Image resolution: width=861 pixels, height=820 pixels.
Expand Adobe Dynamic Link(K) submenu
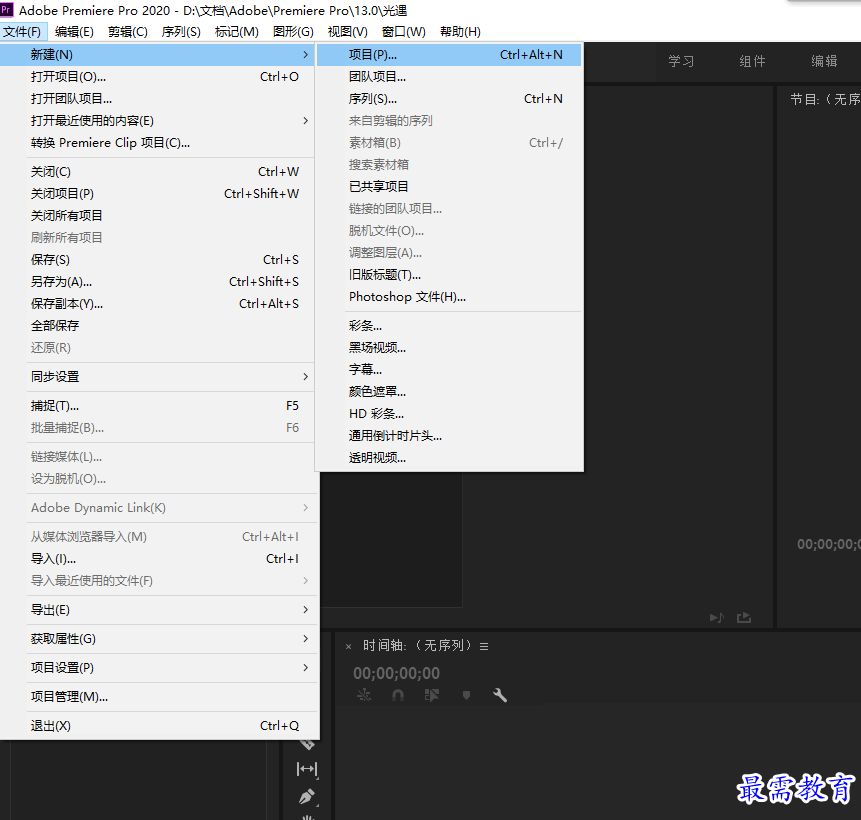click(157, 508)
